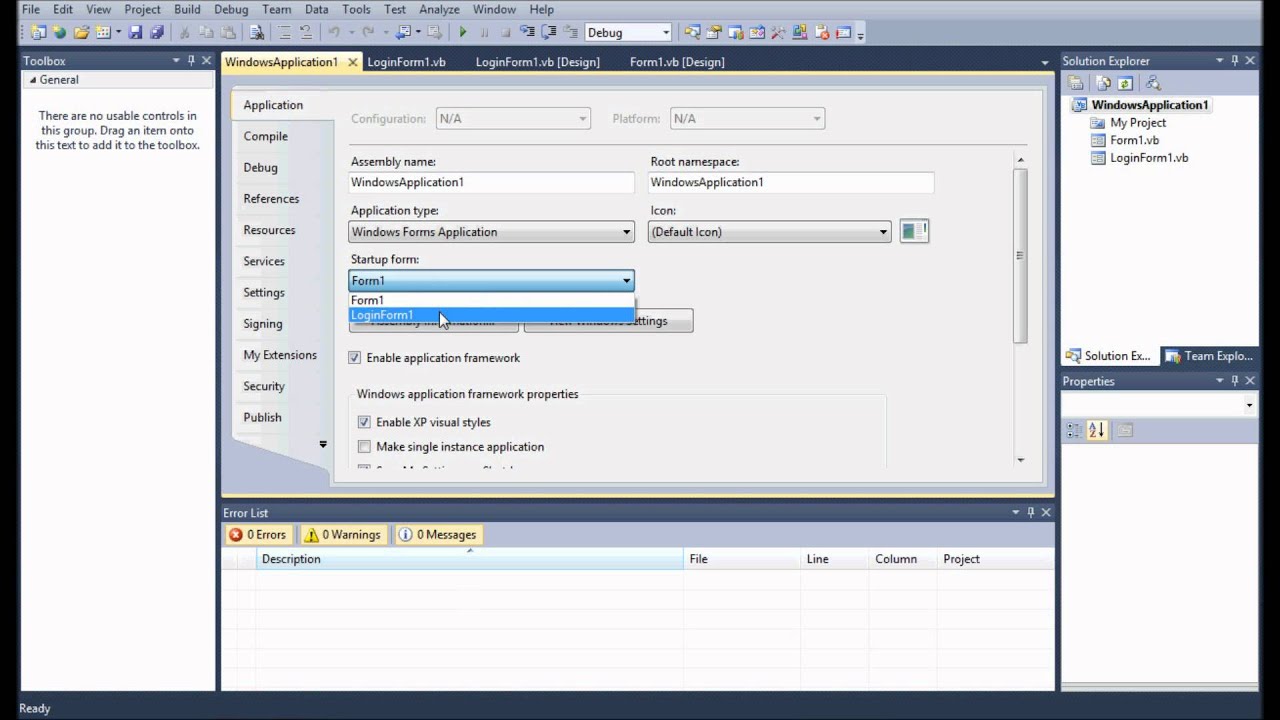Click the designer vertical scrollbar thumb
The width and height of the screenshot is (1280, 720).
click(1020, 256)
